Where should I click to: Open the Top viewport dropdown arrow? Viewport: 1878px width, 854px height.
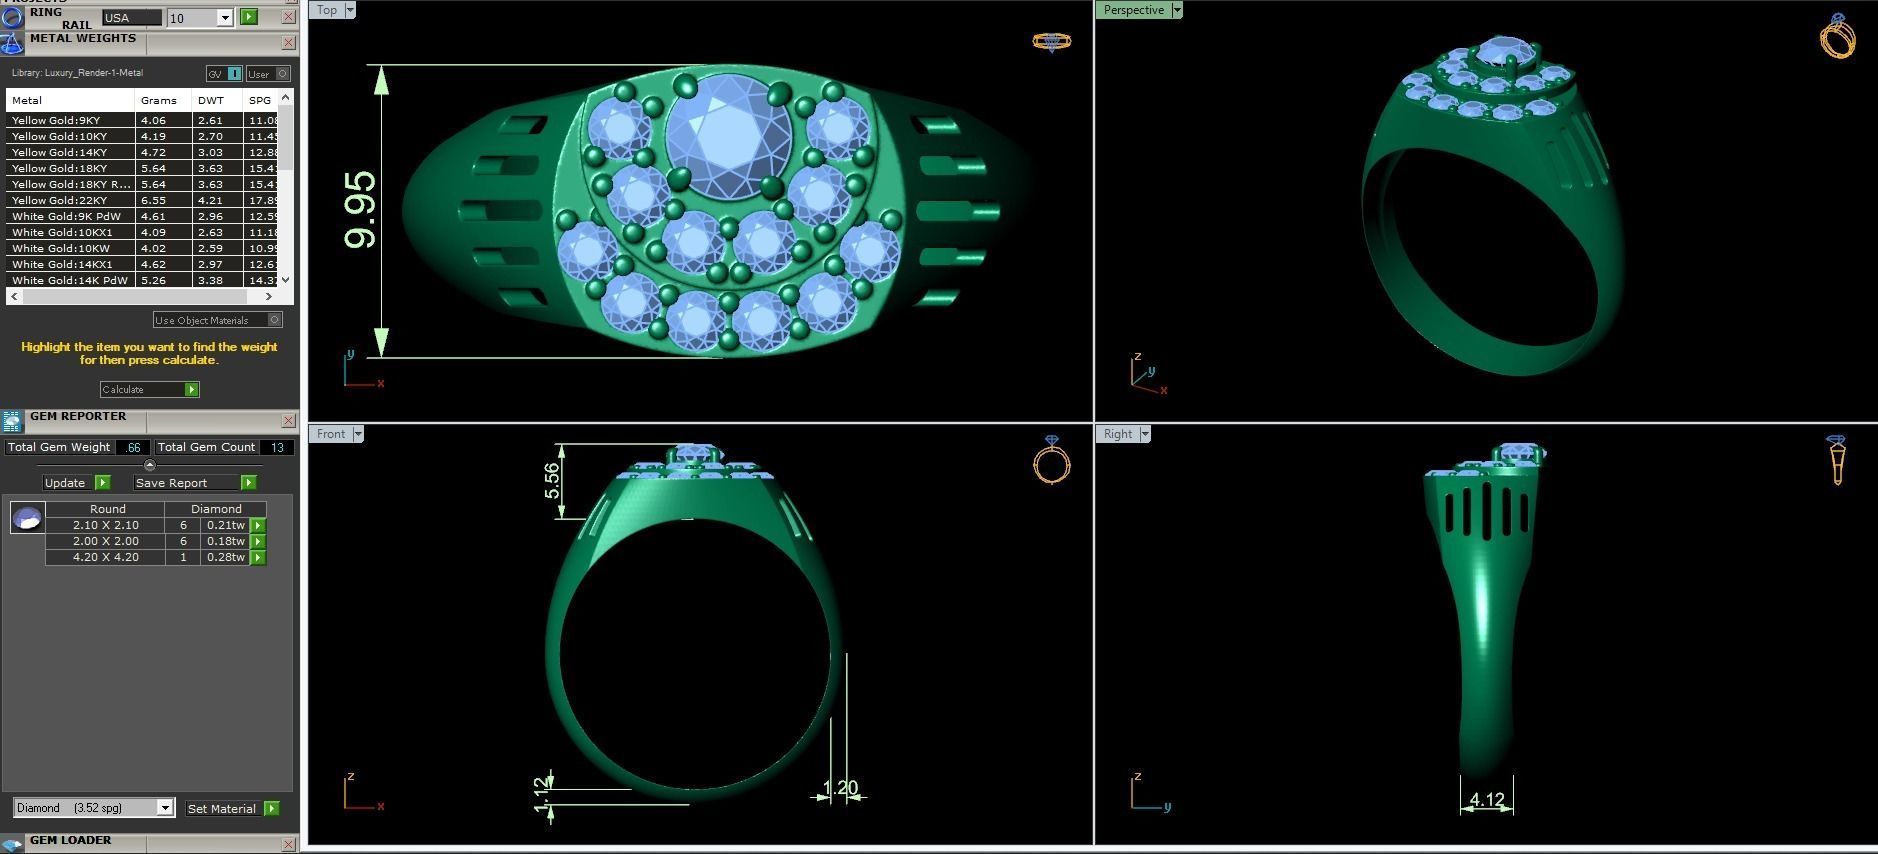coord(350,10)
